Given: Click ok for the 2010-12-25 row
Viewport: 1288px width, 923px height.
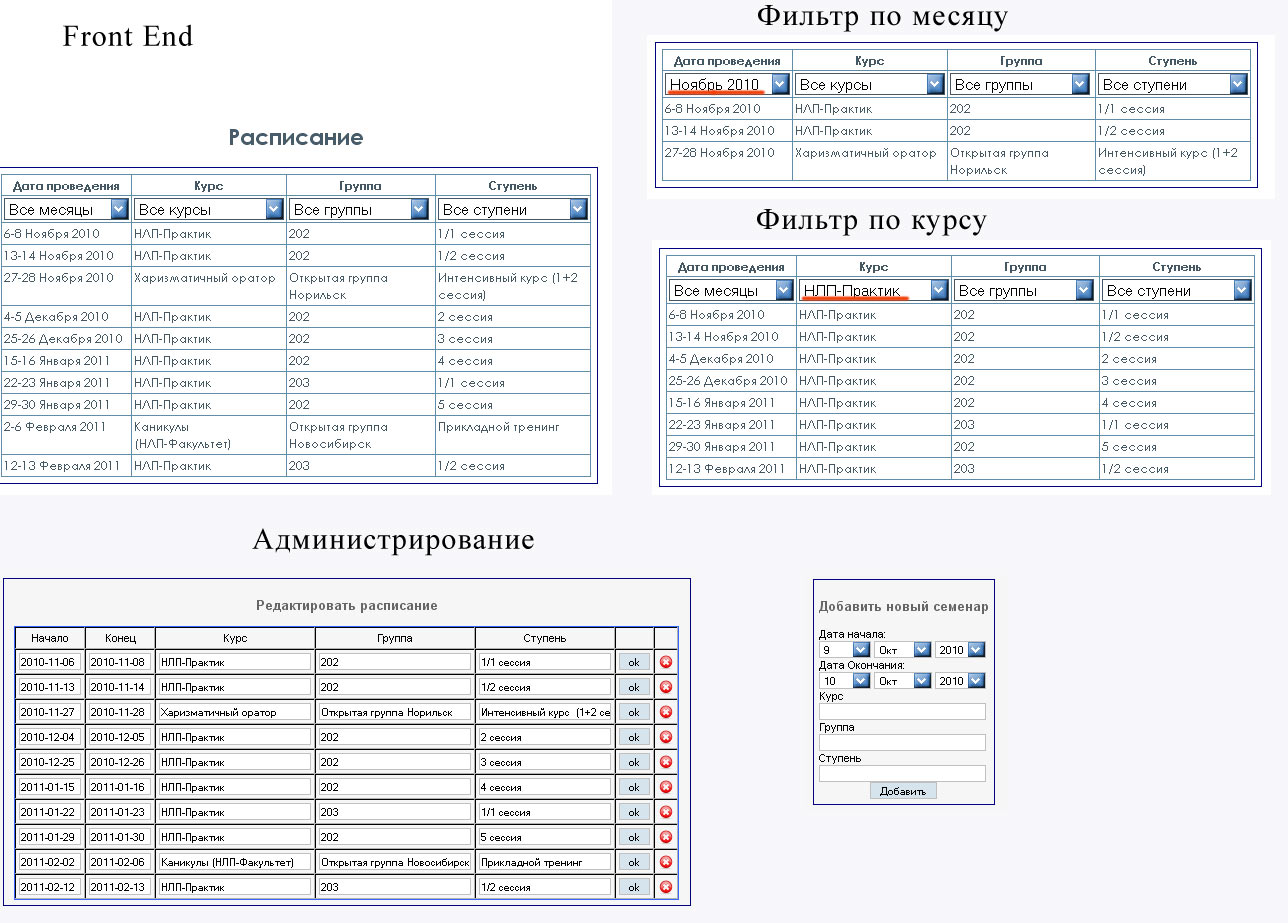Looking at the screenshot, I should coord(633,762).
